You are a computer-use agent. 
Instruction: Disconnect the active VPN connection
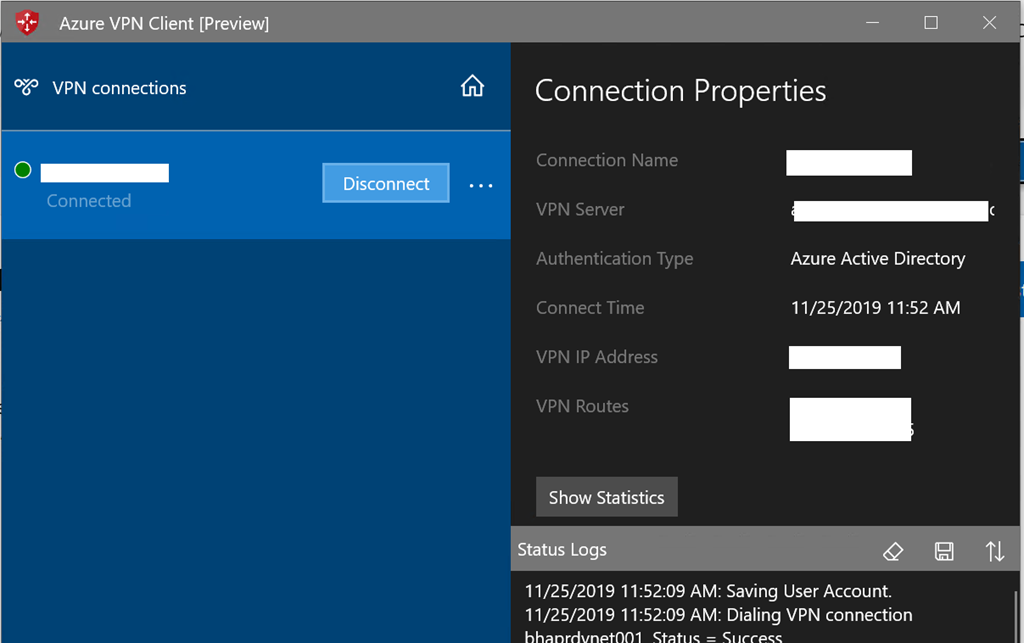coord(386,184)
